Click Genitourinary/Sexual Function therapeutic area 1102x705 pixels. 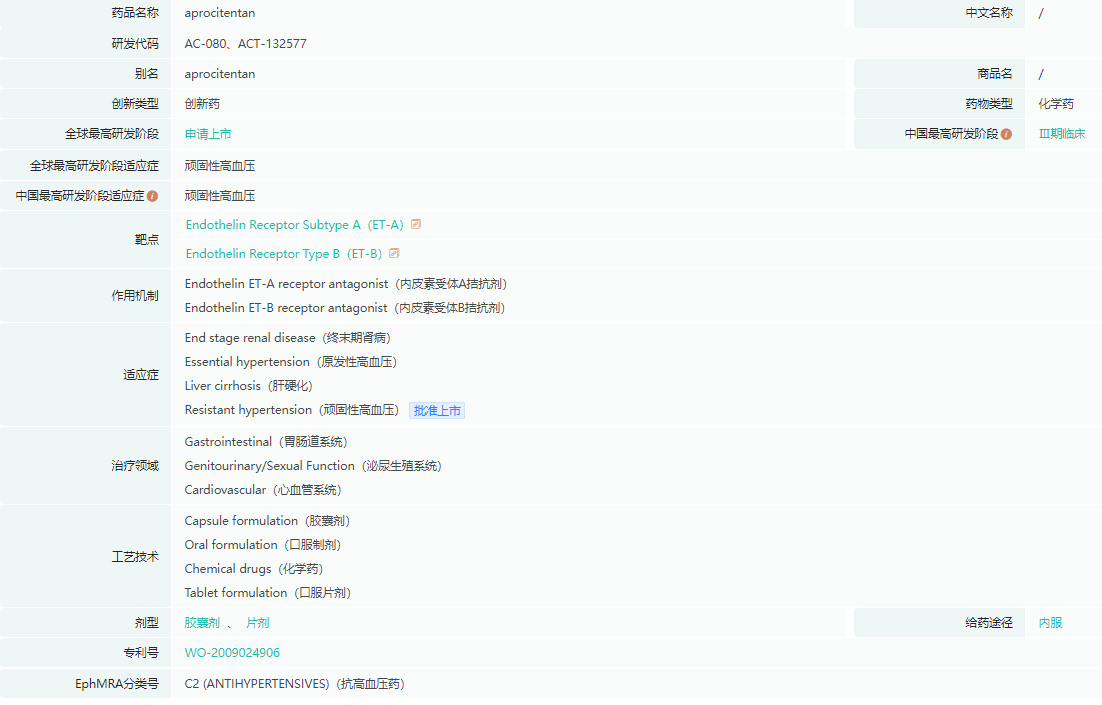[x=313, y=466]
